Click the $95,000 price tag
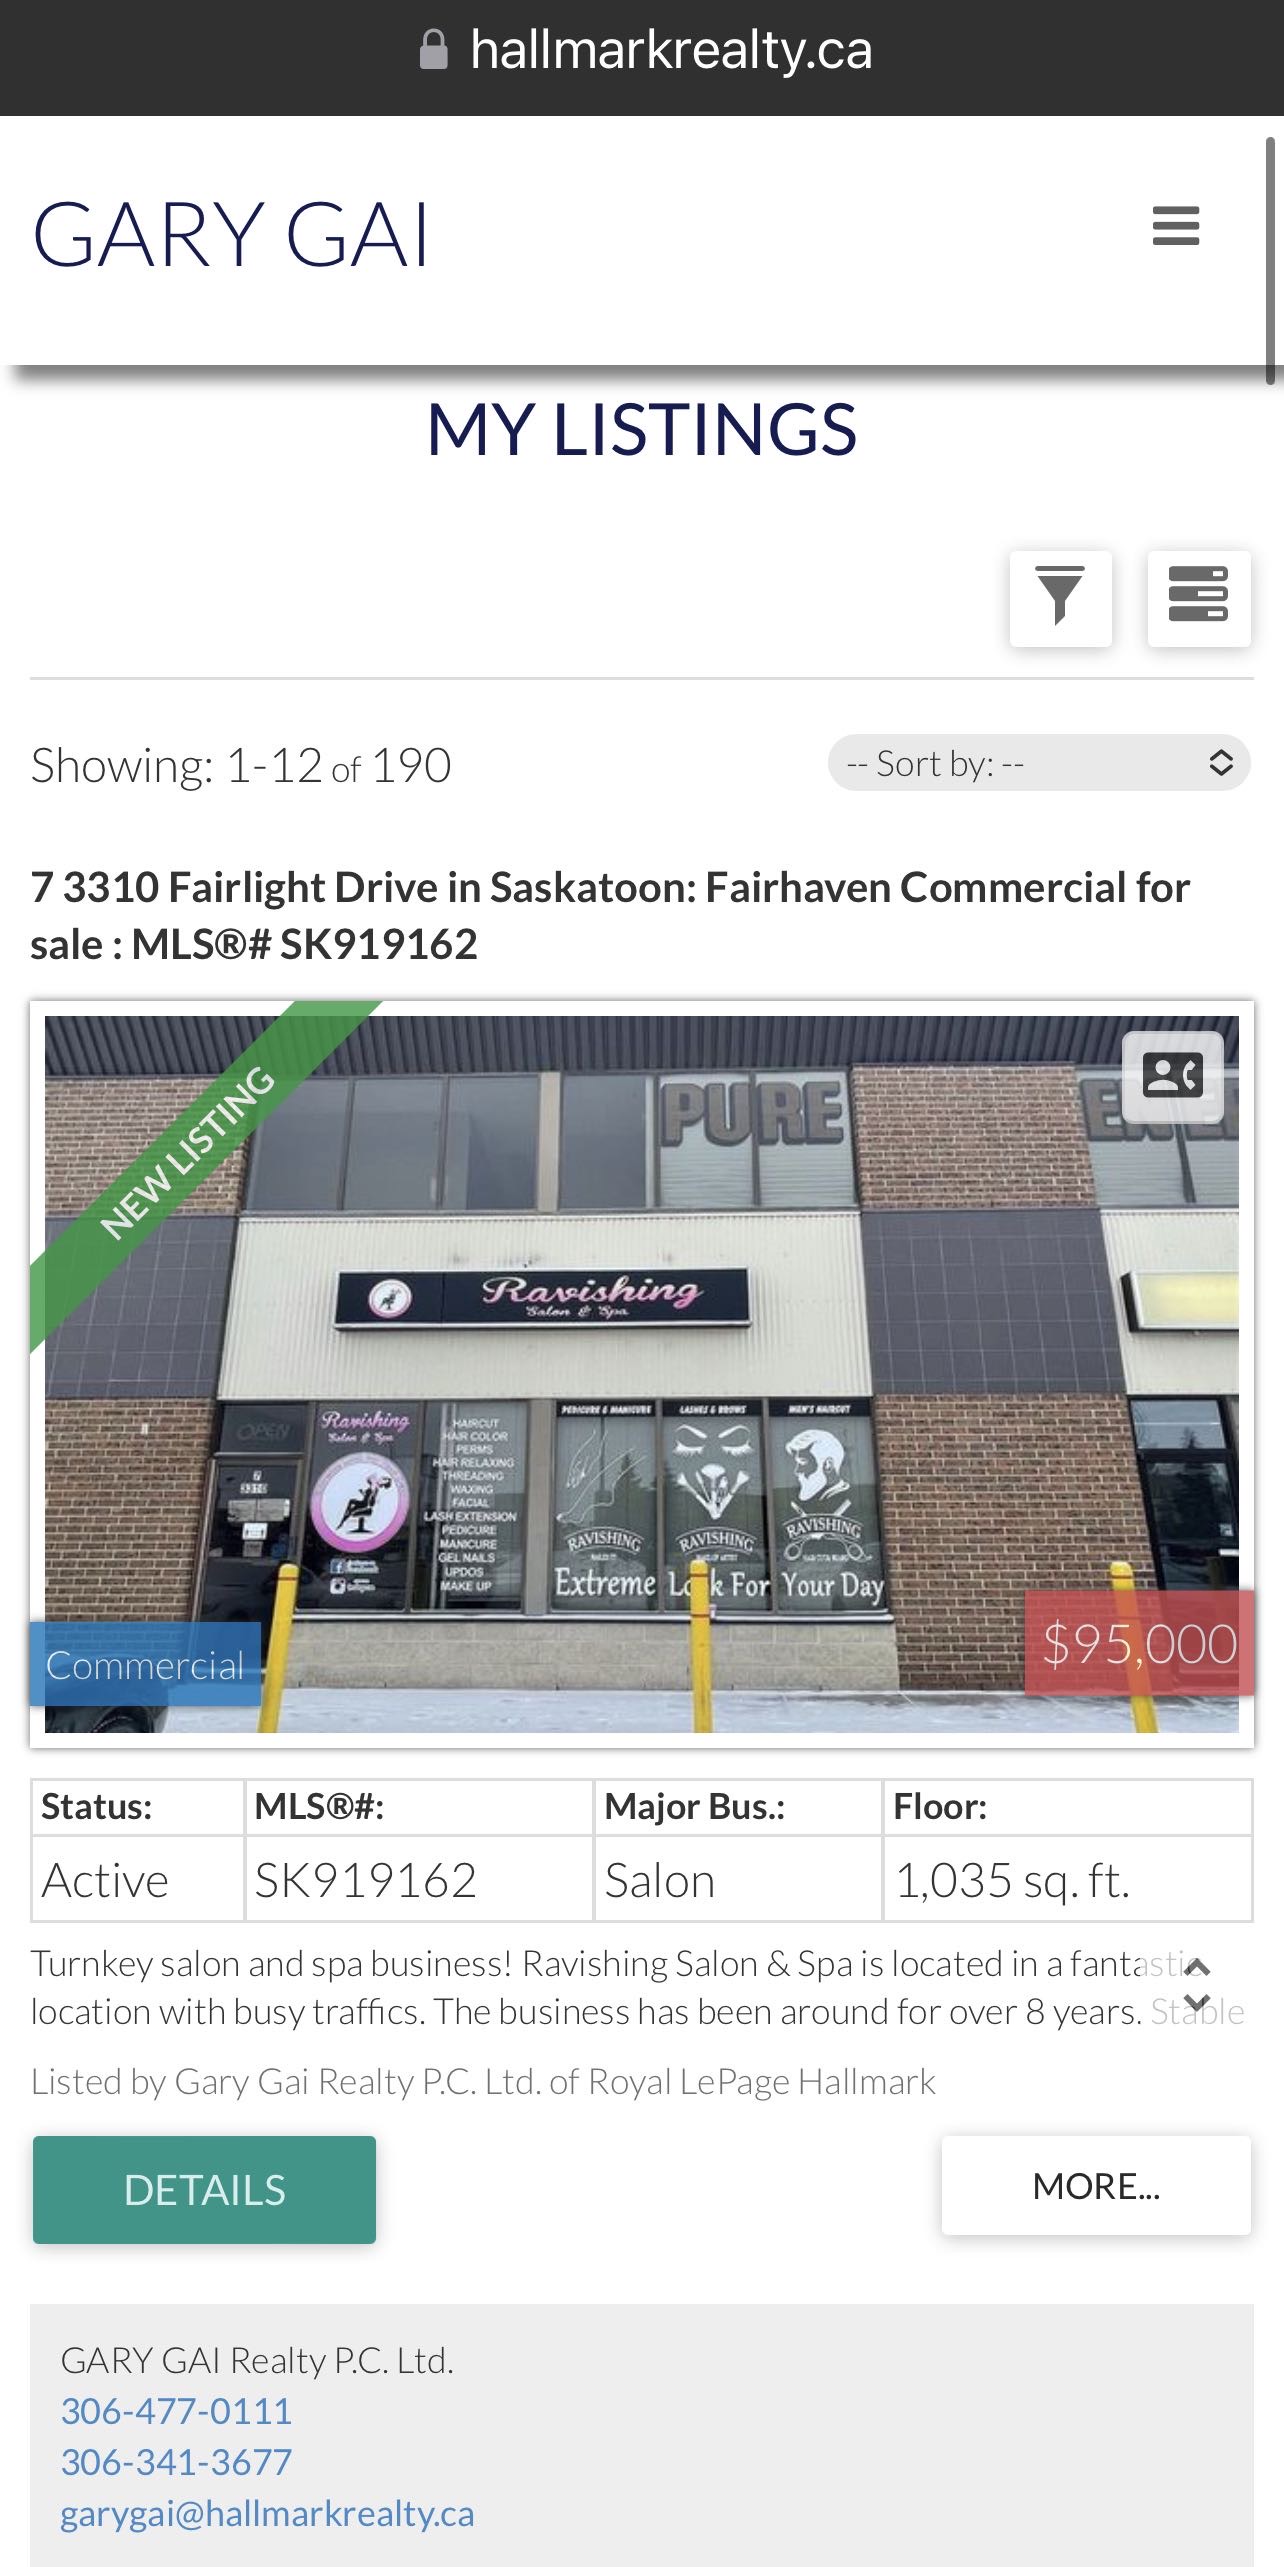This screenshot has height=2567, width=1284. [1139, 1643]
